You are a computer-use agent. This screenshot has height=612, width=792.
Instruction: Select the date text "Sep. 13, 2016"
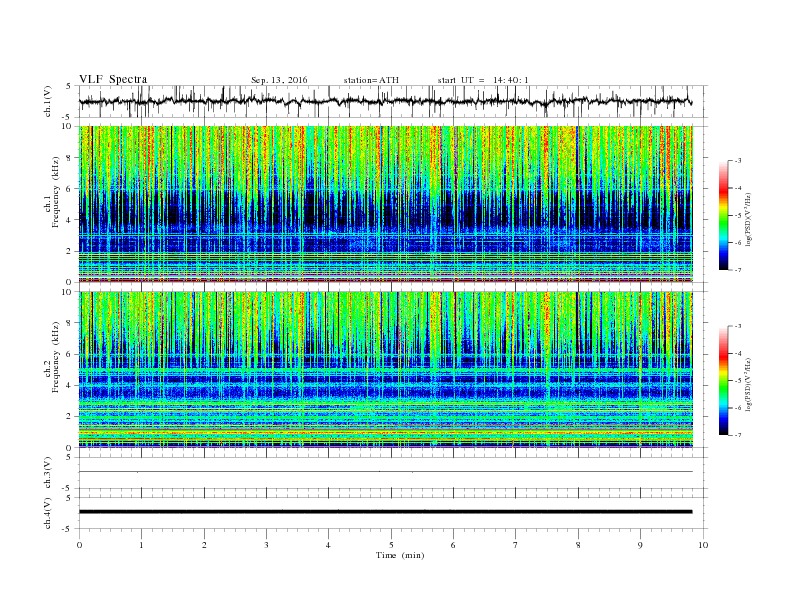click(279, 80)
